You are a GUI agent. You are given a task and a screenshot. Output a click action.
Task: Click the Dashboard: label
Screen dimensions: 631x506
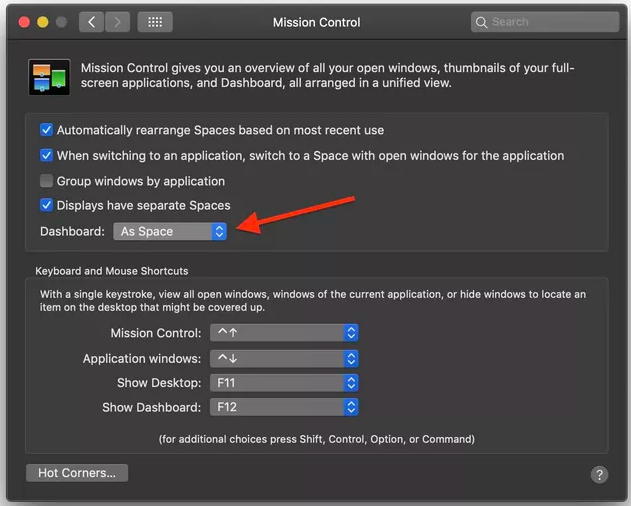click(72, 231)
